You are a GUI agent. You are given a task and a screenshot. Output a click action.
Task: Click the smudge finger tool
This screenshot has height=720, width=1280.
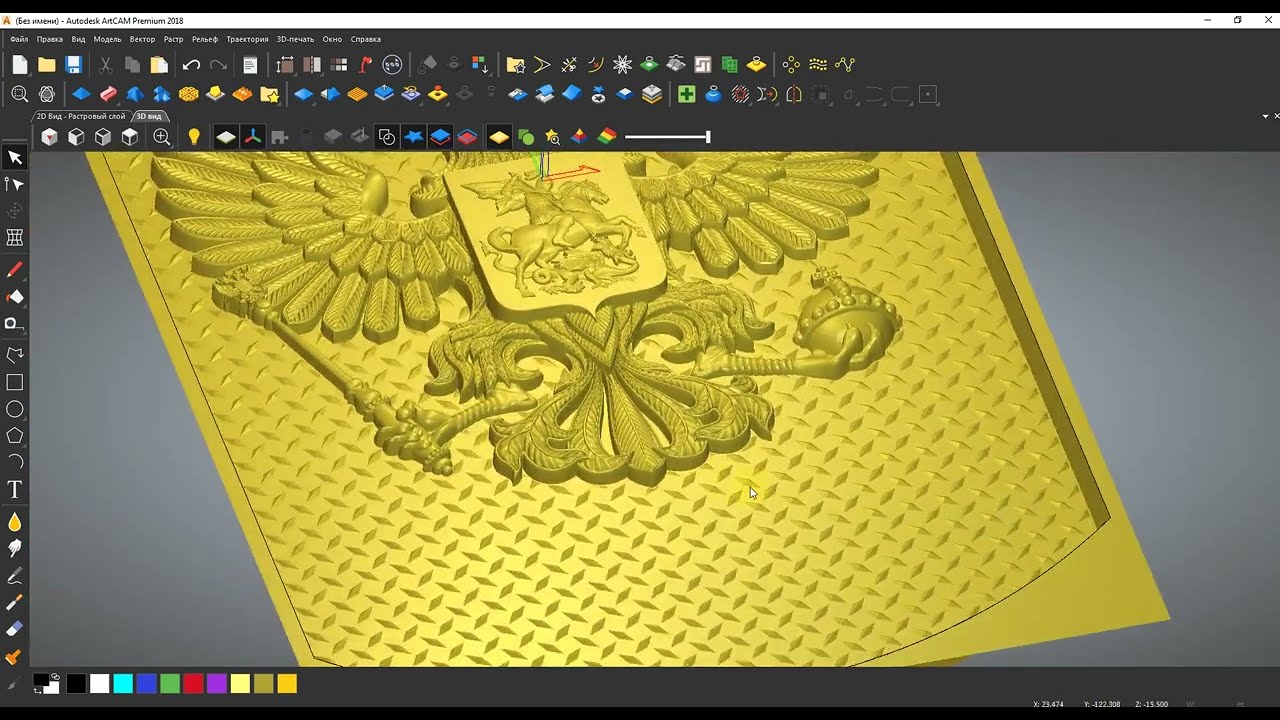[x=15, y=548]
